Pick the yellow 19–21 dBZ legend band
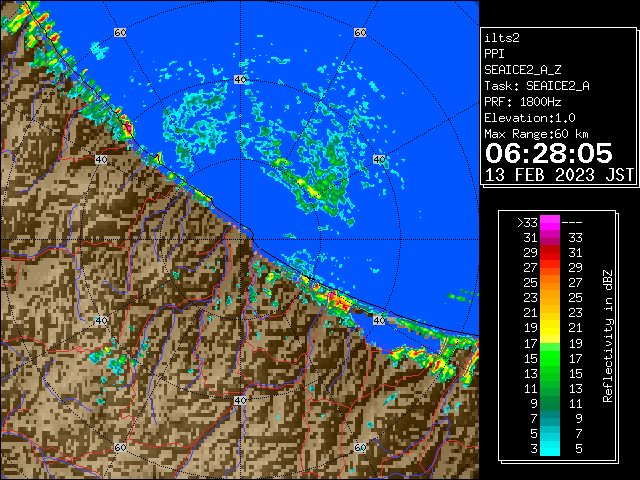 (550, 328)
